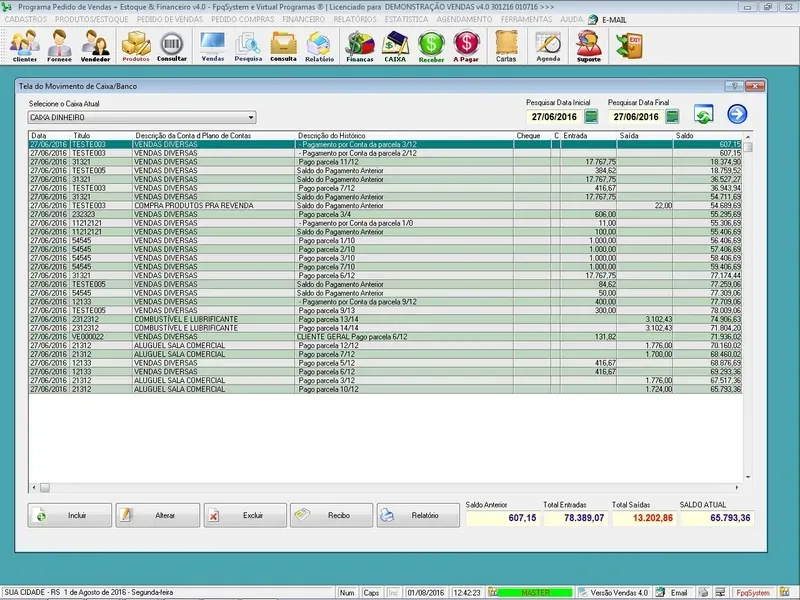Expand the Caixa Atual dropdown
Screen dimensions: 800x600
pyautogui.click(x=250, y=117)
